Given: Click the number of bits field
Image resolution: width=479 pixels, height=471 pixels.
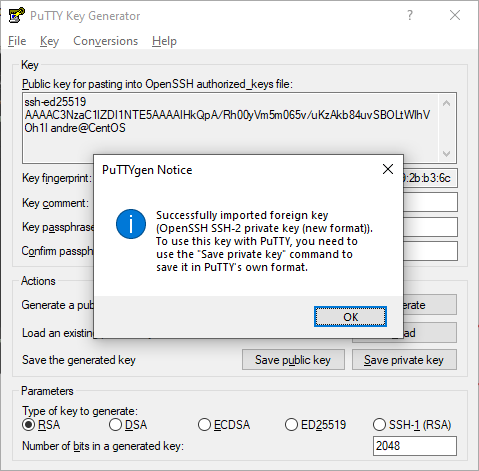Looking at the screenshot, I should 415,446.
